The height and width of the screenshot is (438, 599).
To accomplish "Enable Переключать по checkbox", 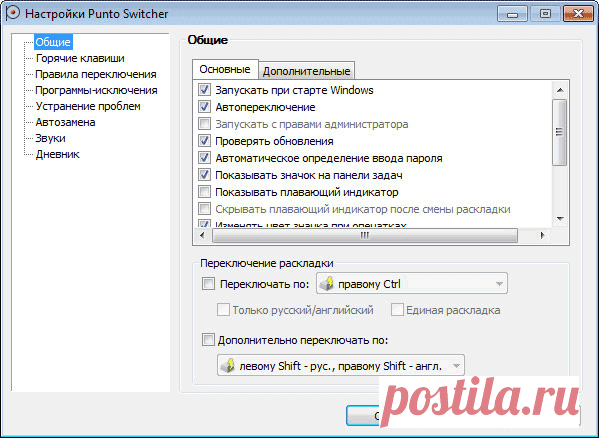I will click(x=209, y=284).
